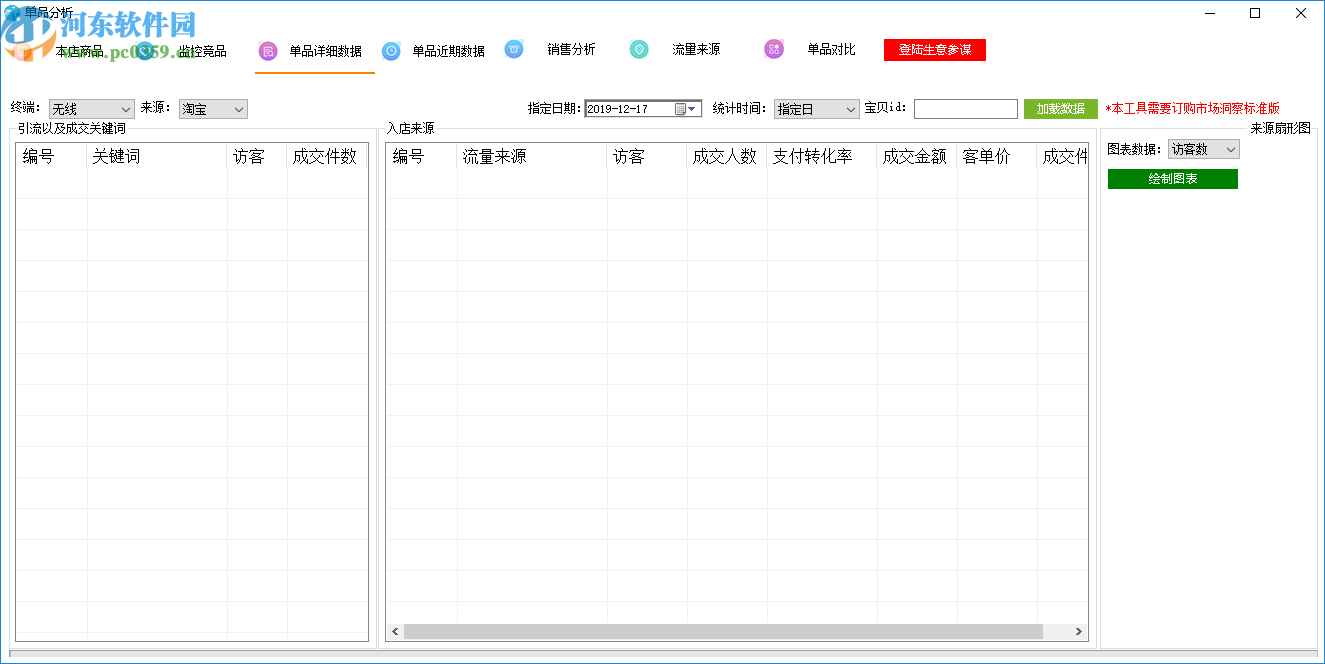The width and height of the screenshot is (1325, 664).
Task: Click the shirt icon beside 销售分析
Action: [514, 49]
